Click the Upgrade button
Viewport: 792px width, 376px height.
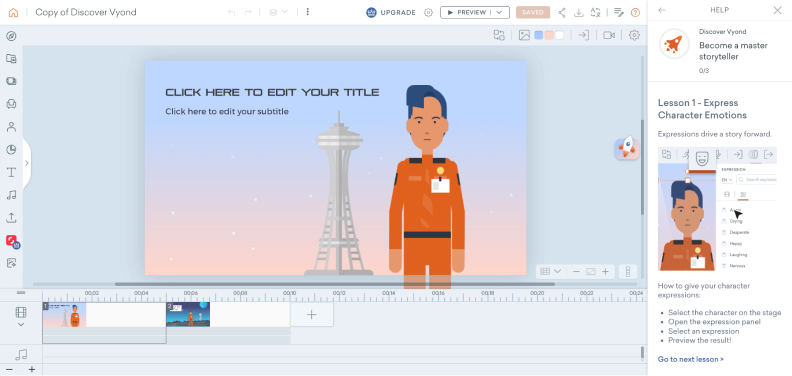click(391, 12)
